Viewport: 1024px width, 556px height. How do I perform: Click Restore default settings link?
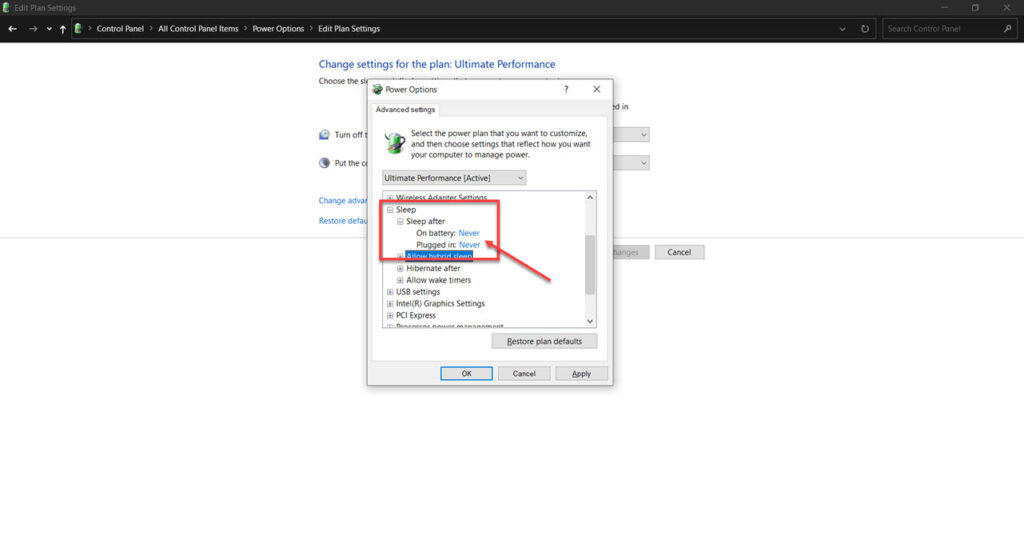343,221
